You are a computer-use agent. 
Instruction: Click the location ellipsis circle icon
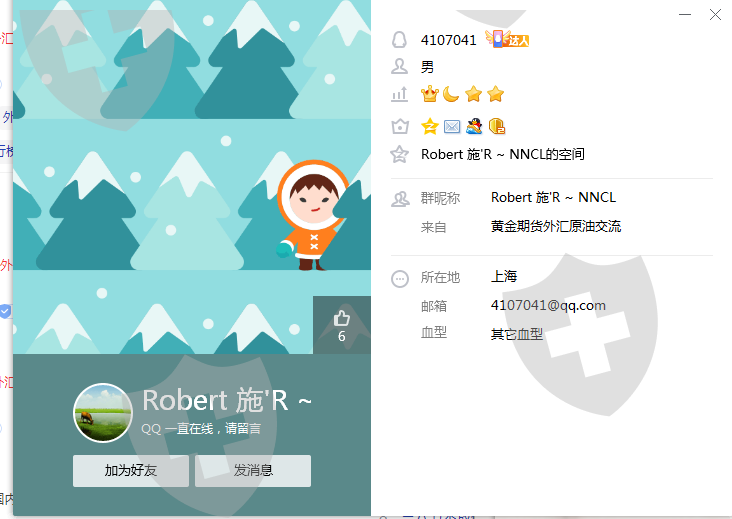pyautogui.click(x=400, y=279)
